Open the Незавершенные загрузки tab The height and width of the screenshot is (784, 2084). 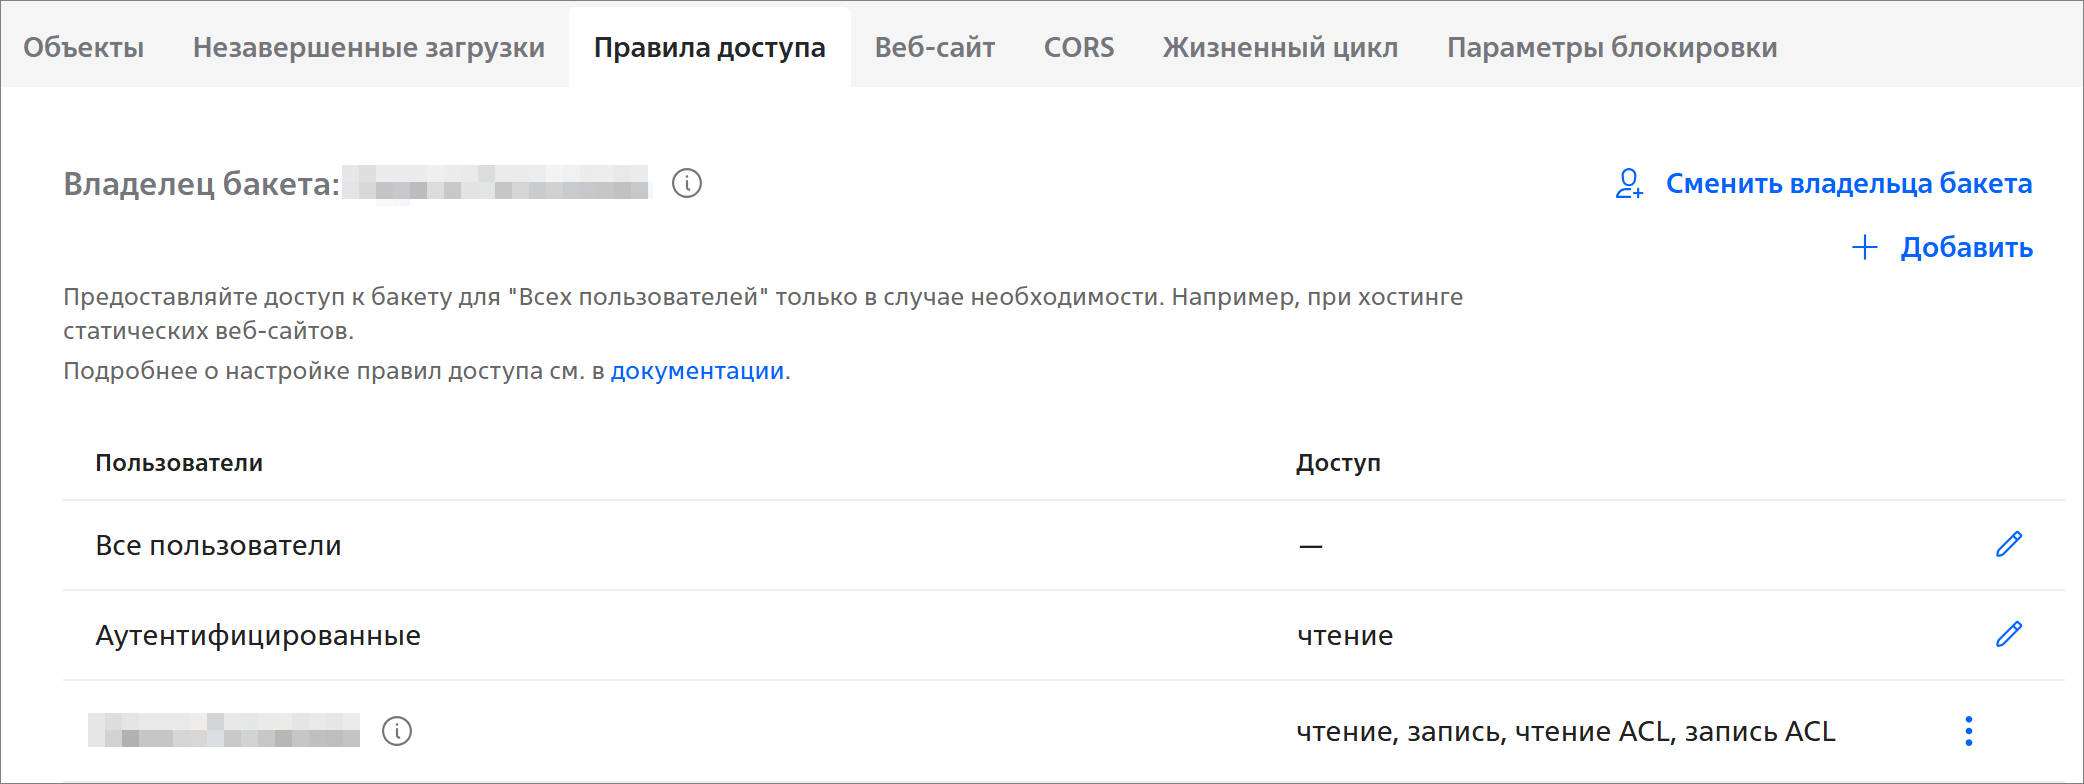click(x=369, y=47)
